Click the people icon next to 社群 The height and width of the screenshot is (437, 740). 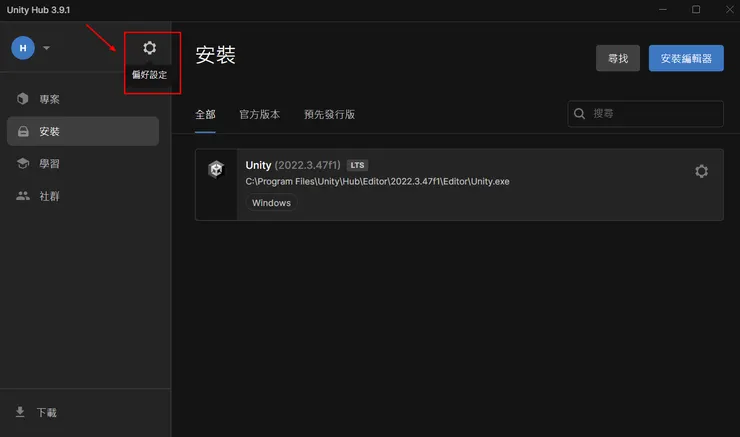[23, 196]
